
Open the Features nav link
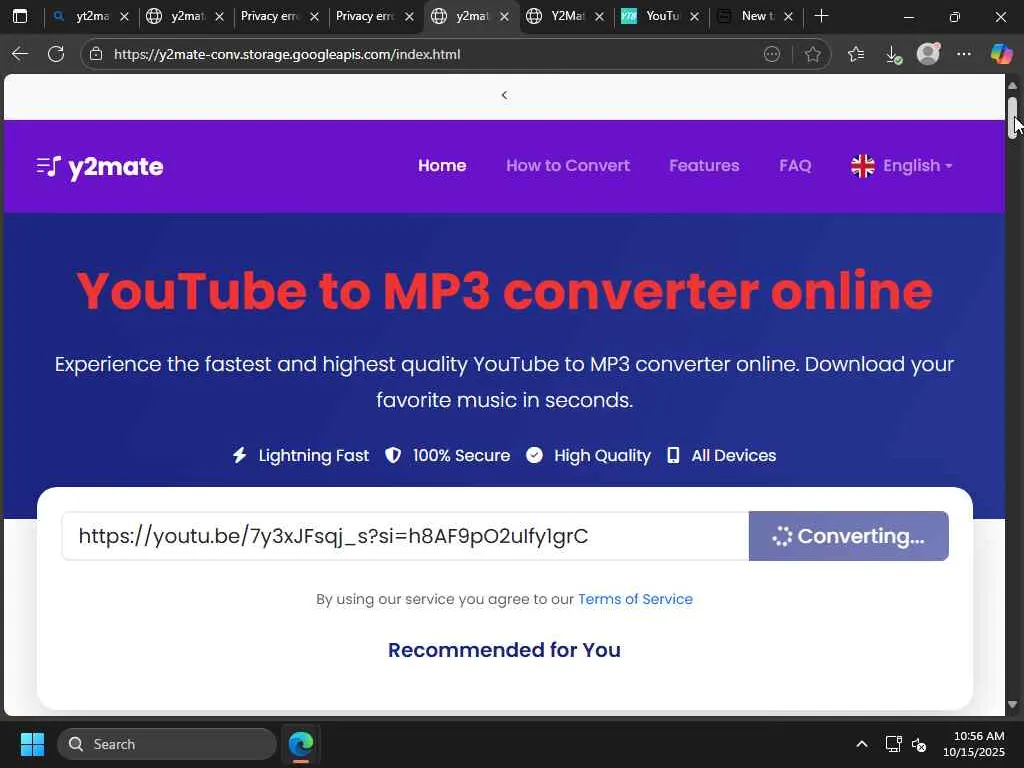point(704,166)
